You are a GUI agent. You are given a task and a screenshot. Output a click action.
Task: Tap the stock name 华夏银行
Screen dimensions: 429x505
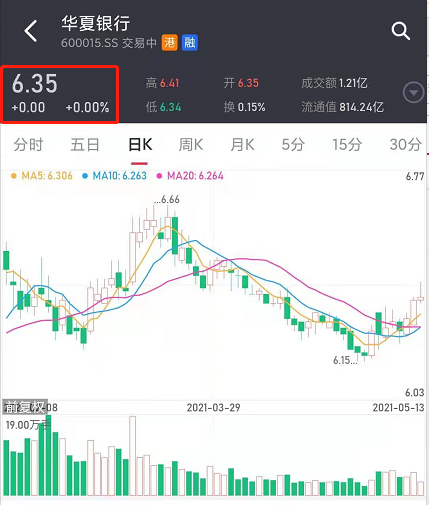tap(96, 23)
